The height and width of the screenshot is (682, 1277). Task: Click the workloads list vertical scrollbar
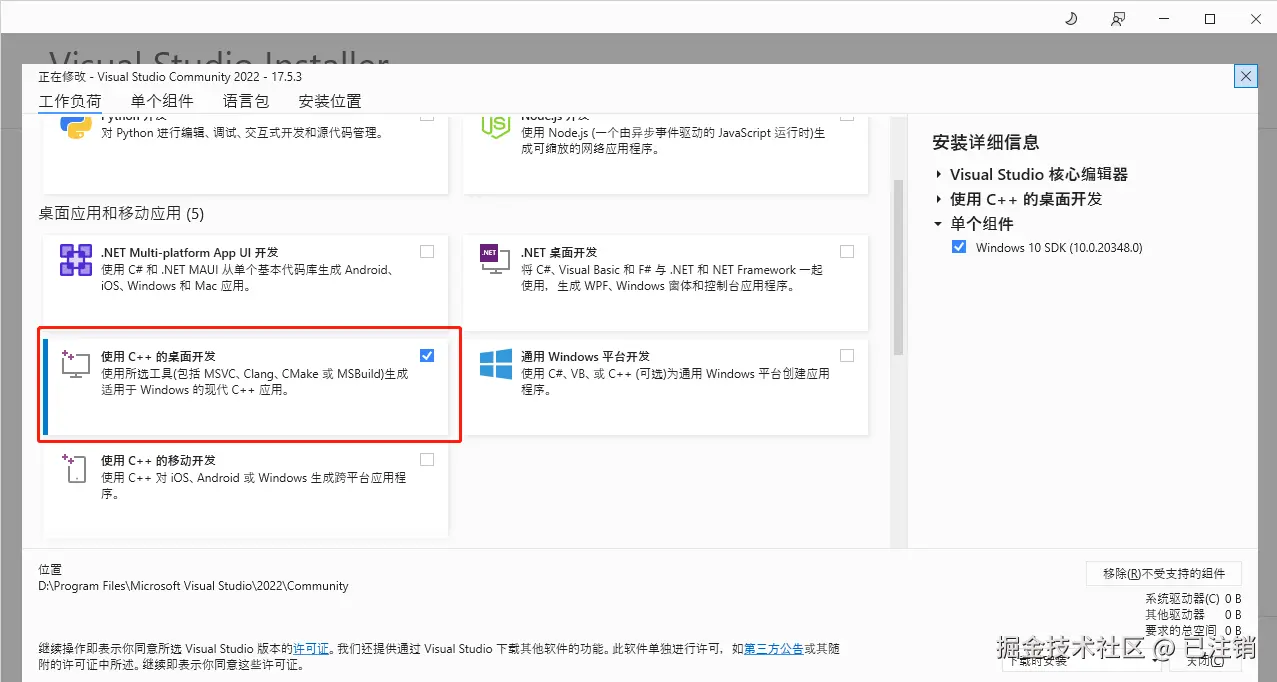click(x=898, y=267)
